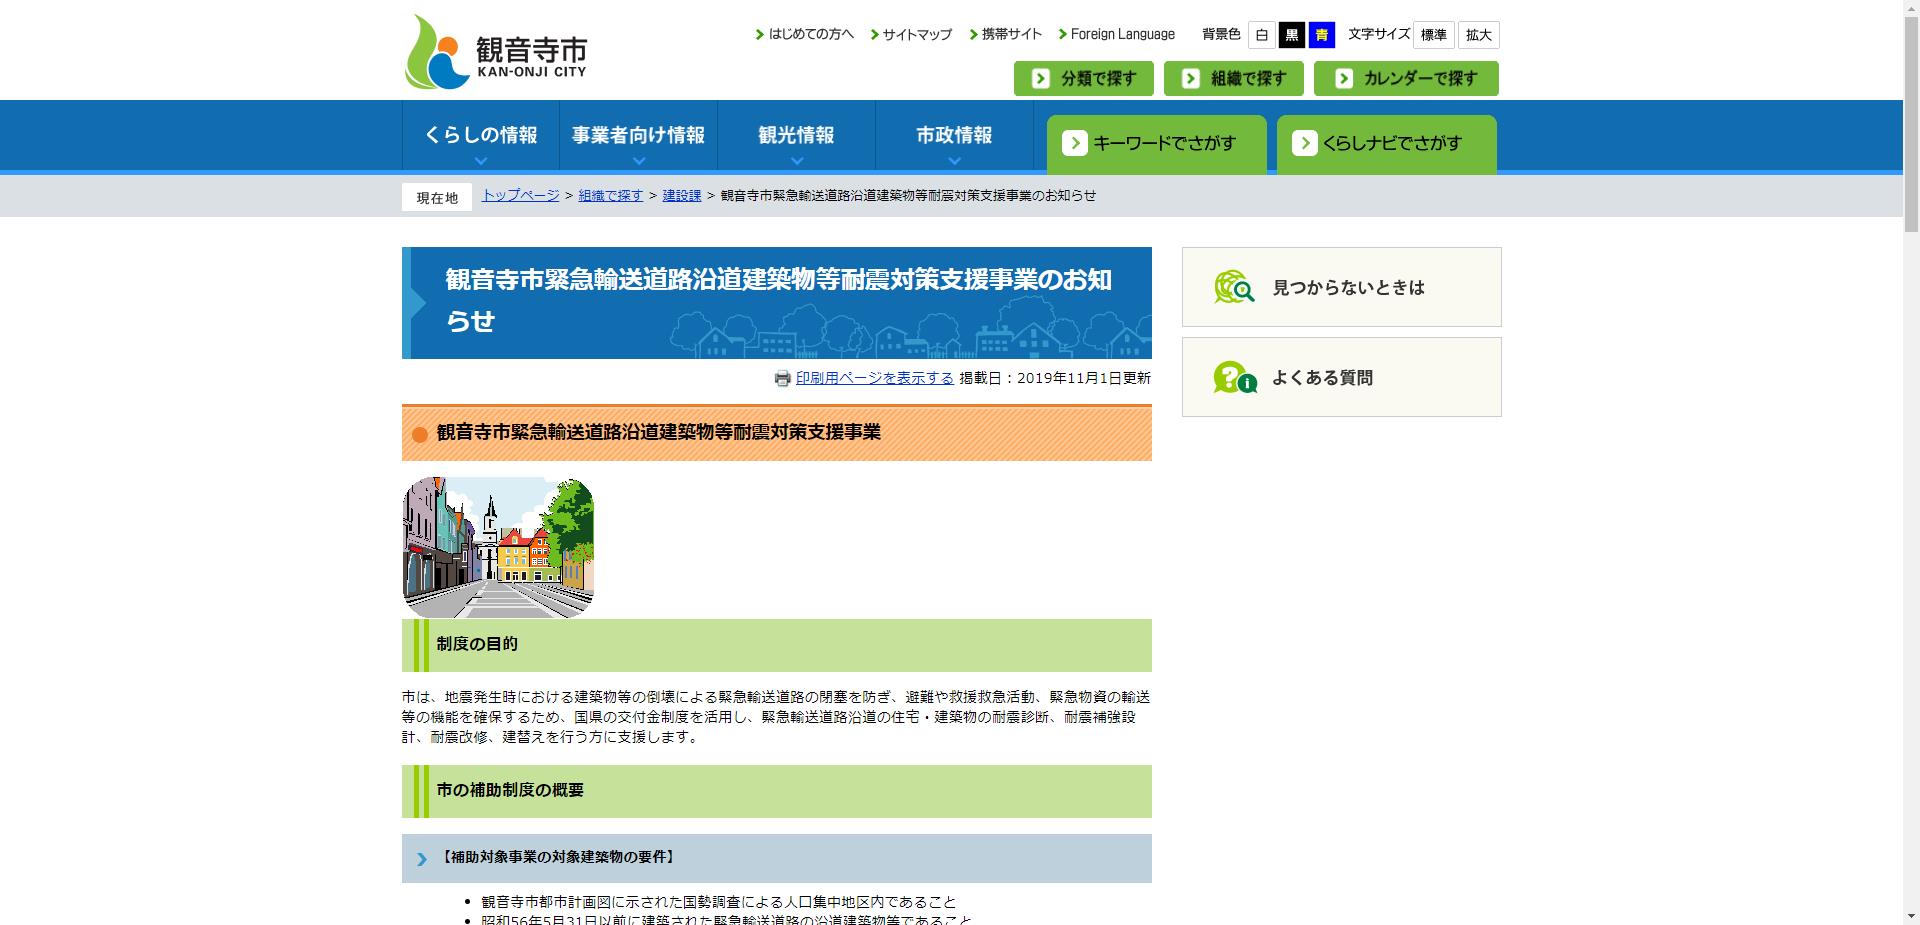Open the くらしの情報 dropdown menu
The image size is (1920, 925).
tap(480, 135)
